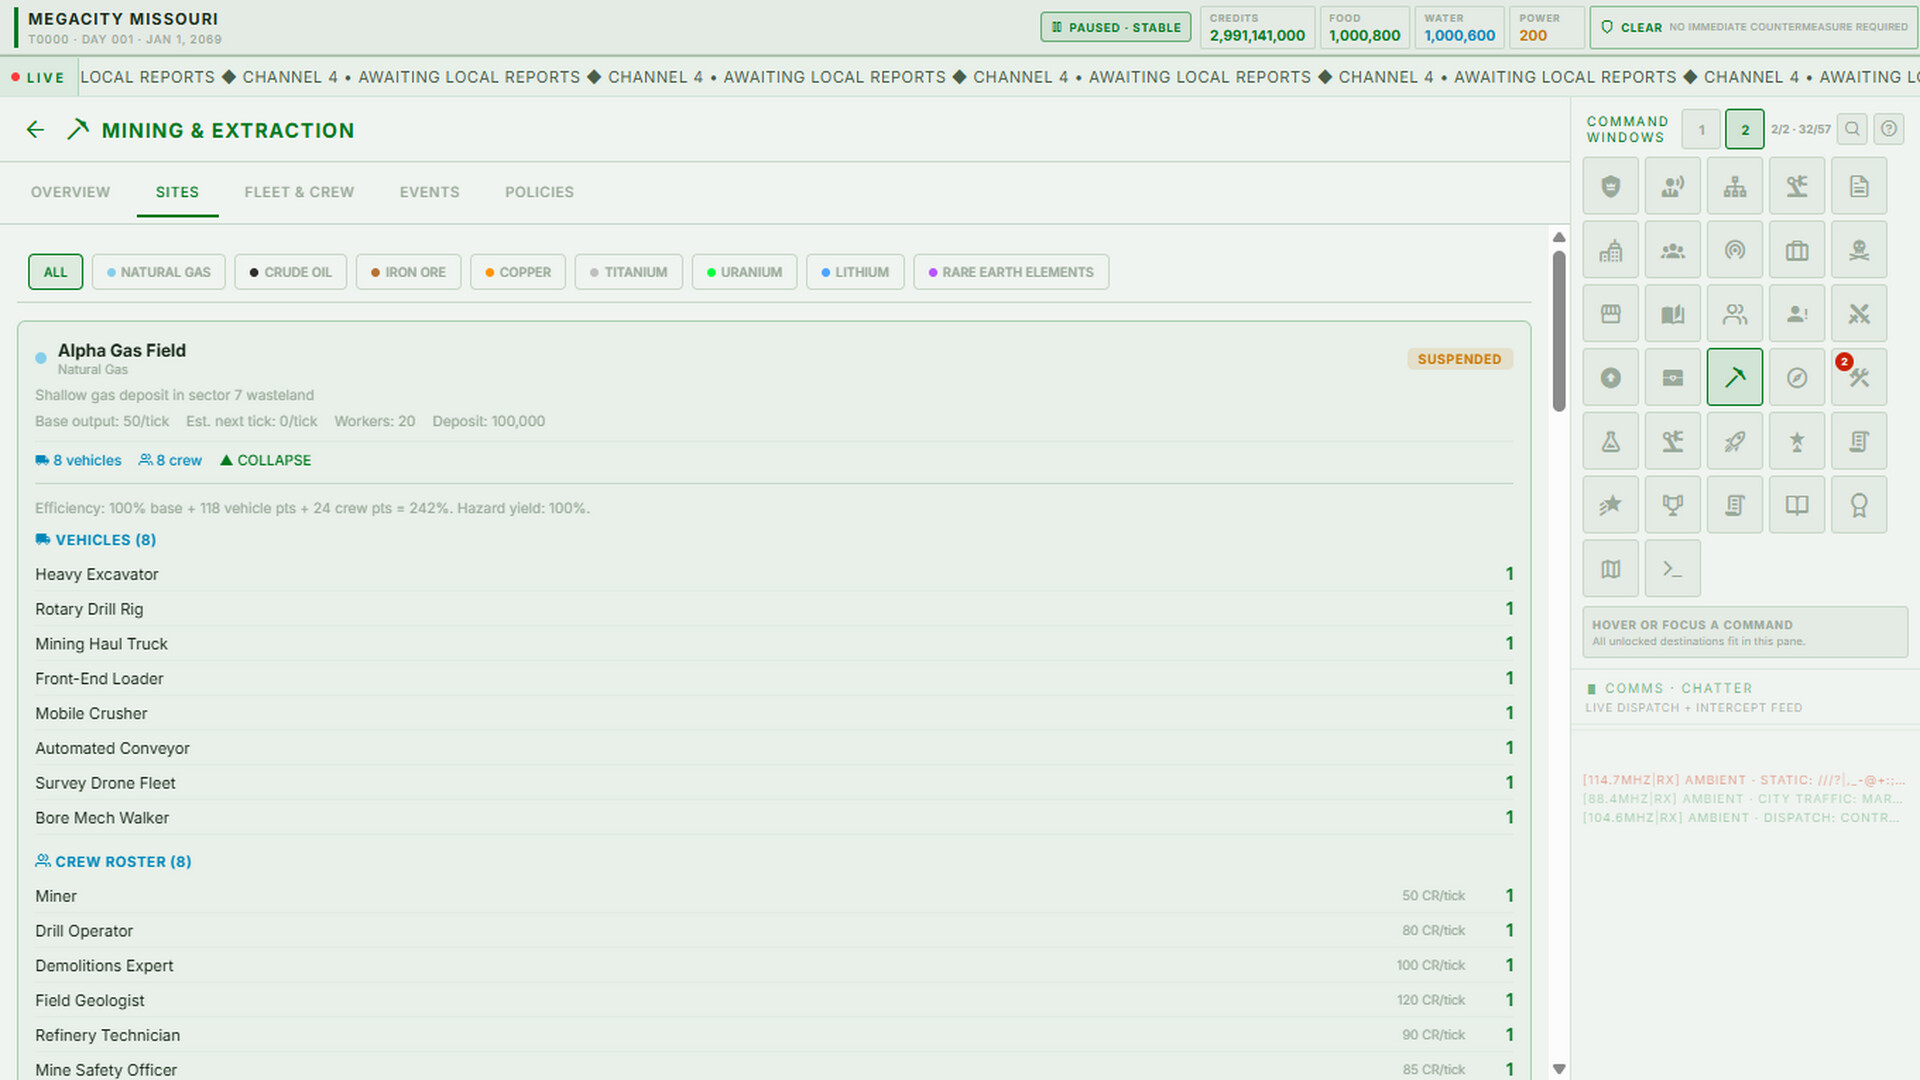Toggle the Natural Gas filter chip

click(x=159, y=272)
